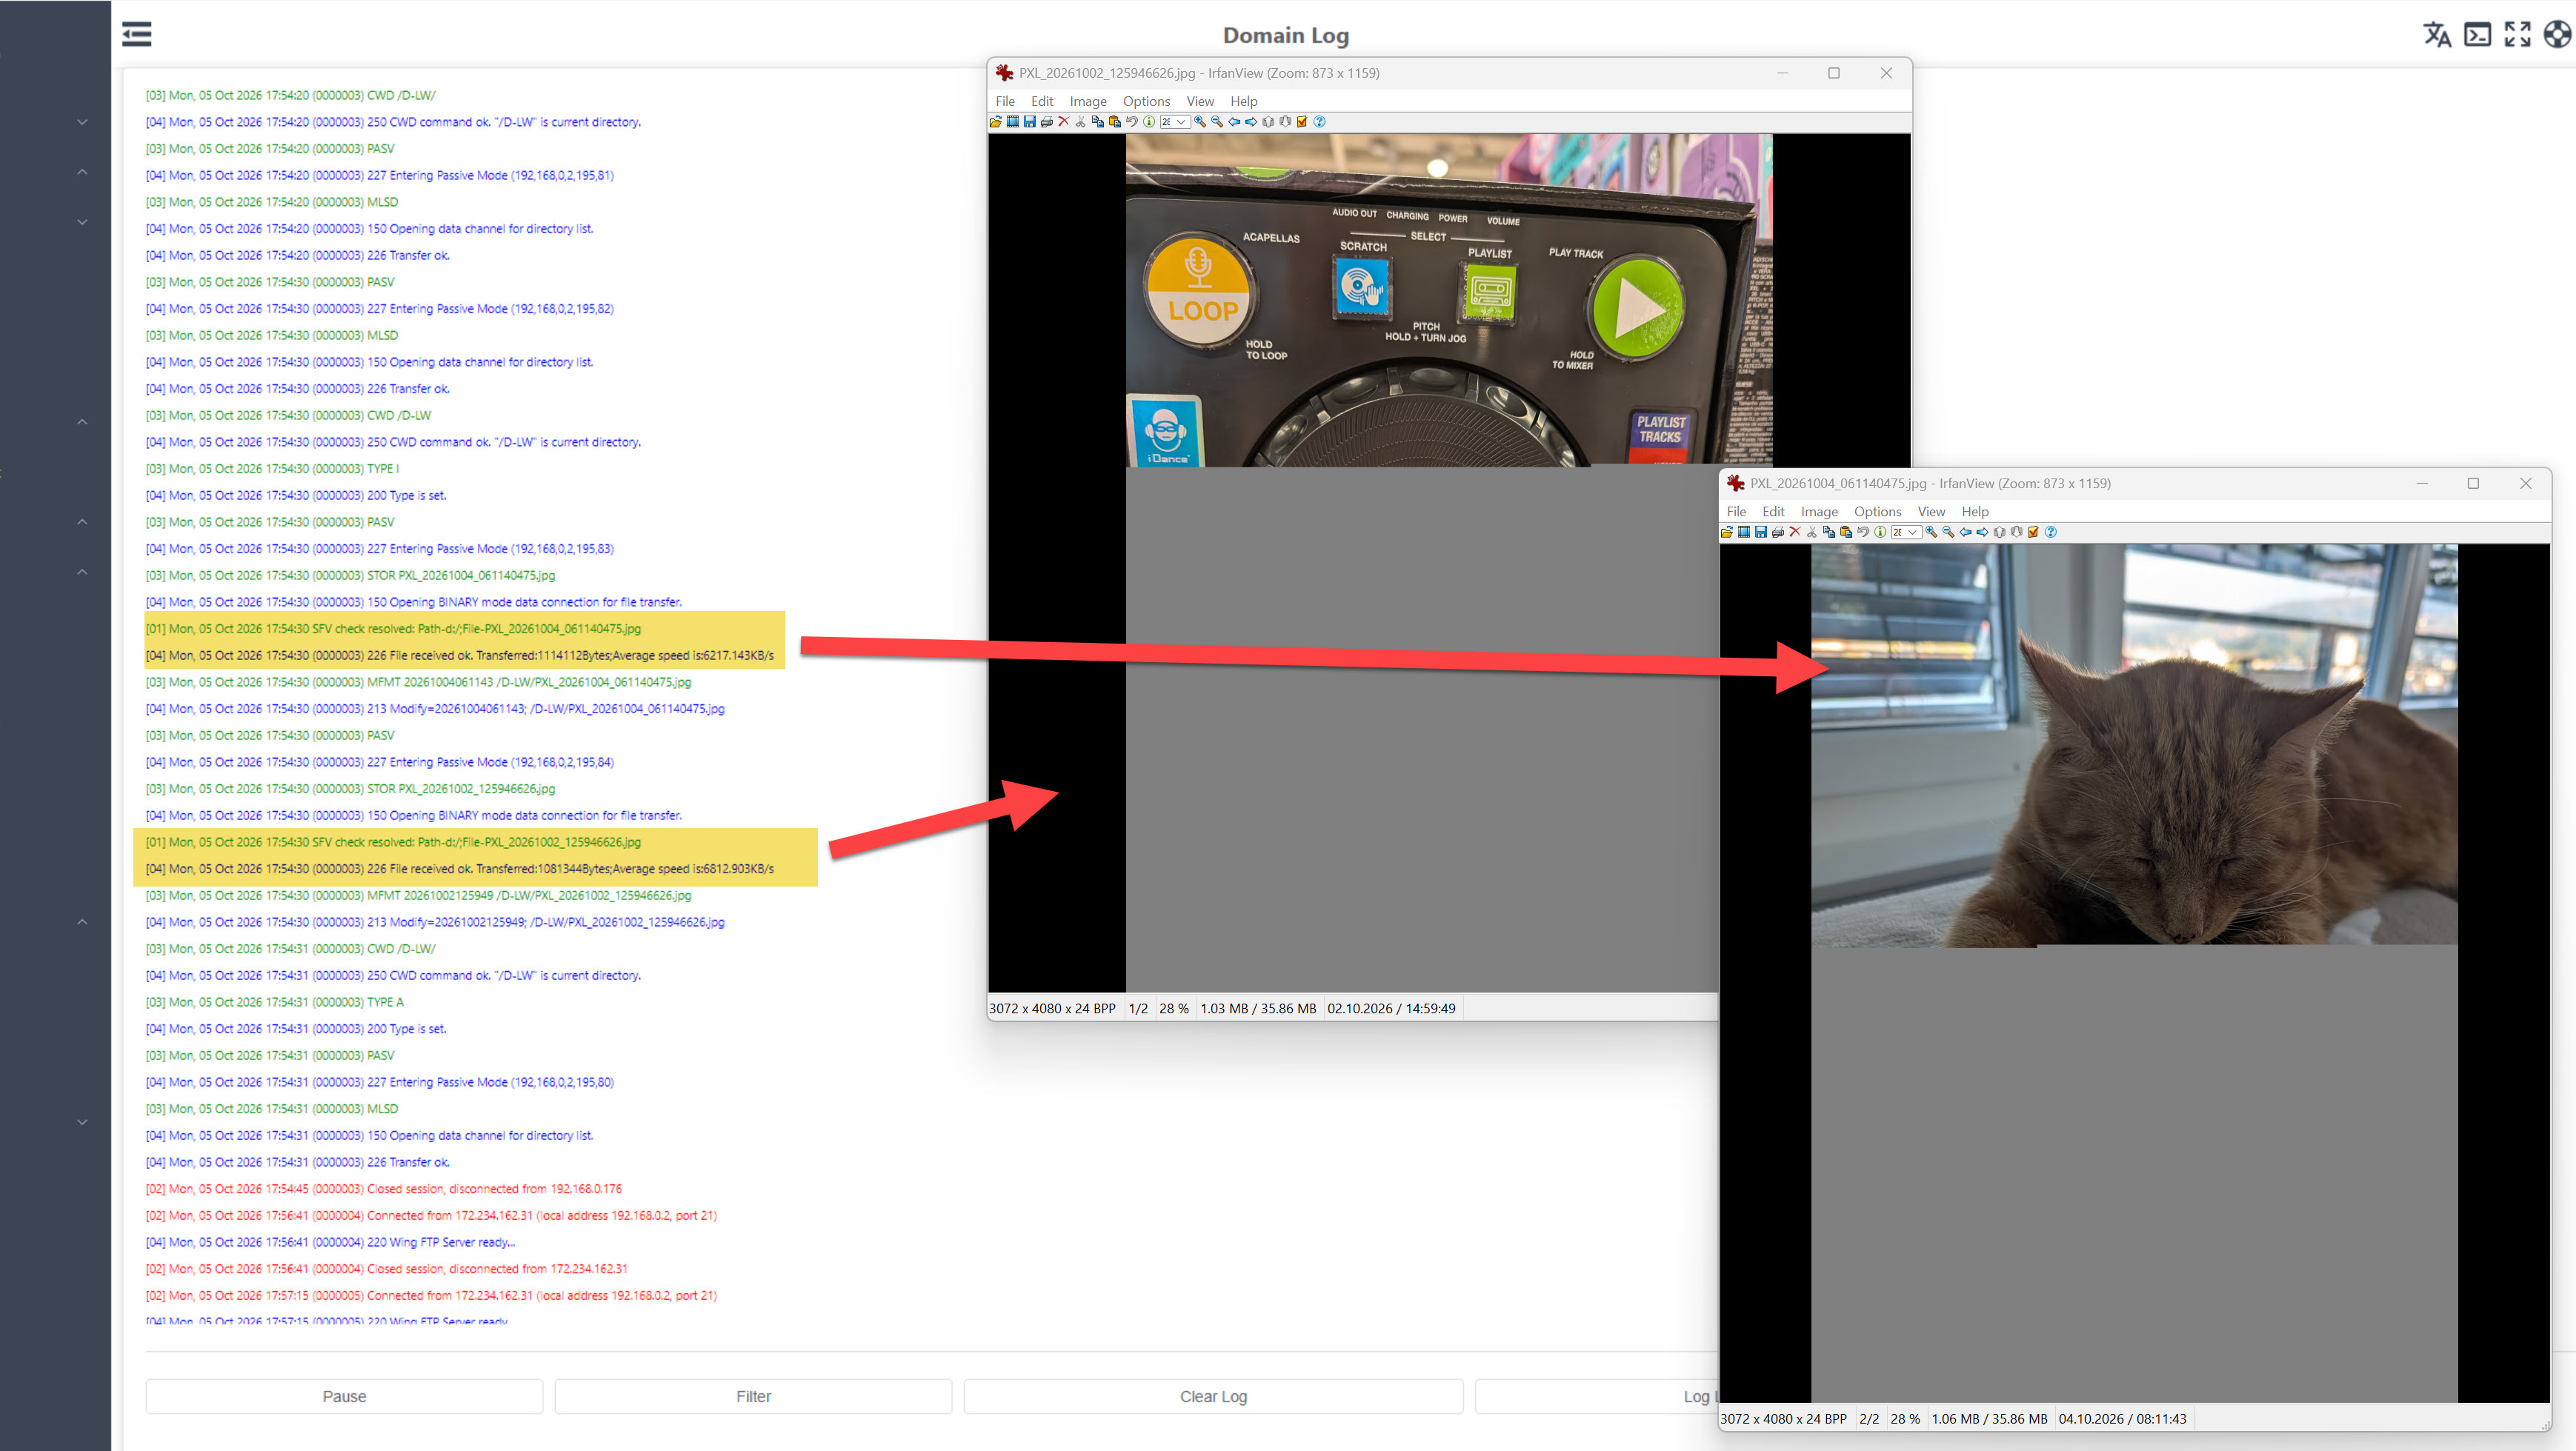Screen dimensions: 2576x1451
Task: Click red Delete X icon in PXL_20261002 window
Action: coord(1064,122)
